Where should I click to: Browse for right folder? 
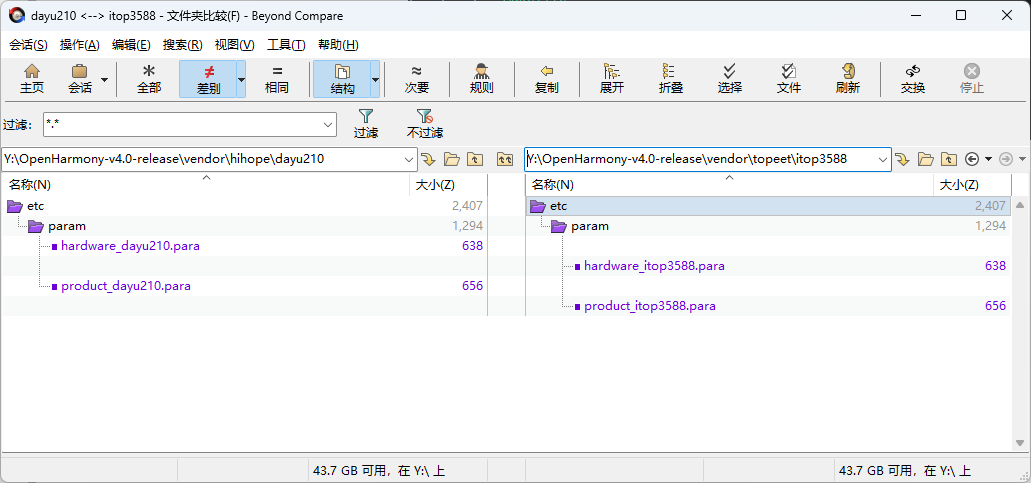(x=926, y=159)
